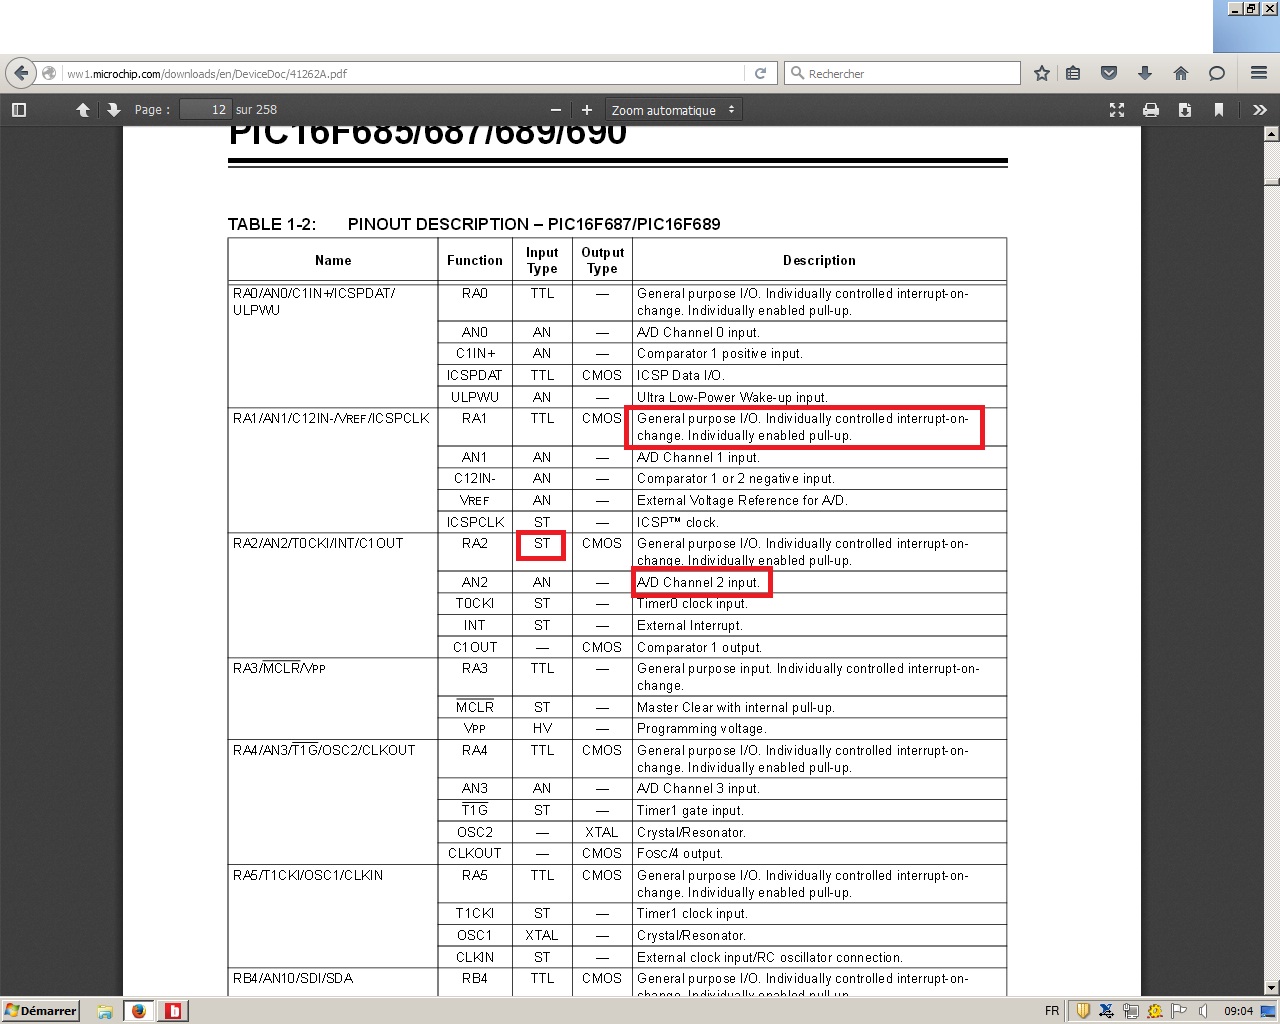Switch PDF to presentation mode
The image size is (1280, 1024).
[1117, 110]
